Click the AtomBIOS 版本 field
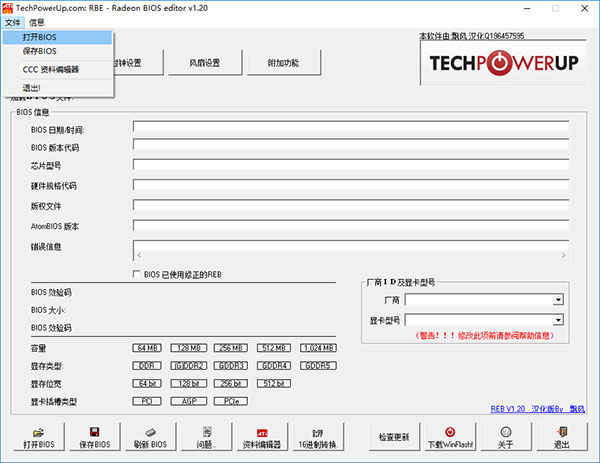600x463 pixels. 351,226
